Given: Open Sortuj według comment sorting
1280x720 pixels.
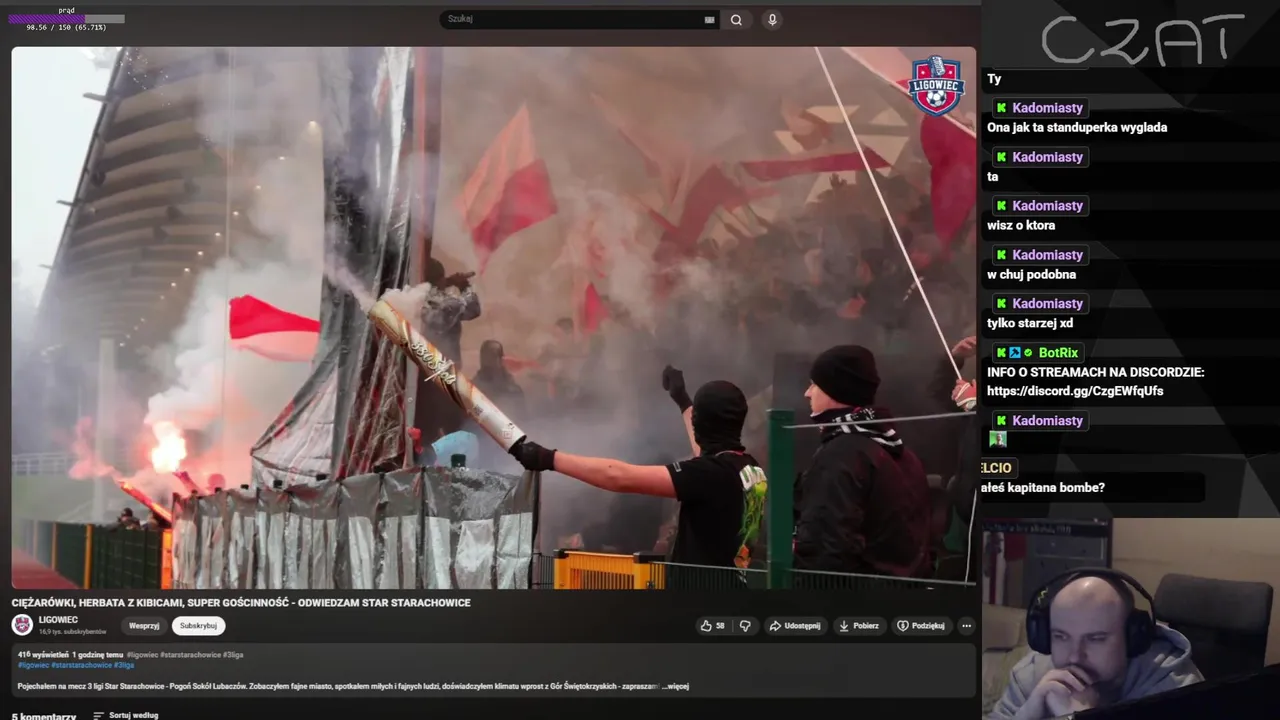Looking at the screenshot, I should click(x=125, y=716).
